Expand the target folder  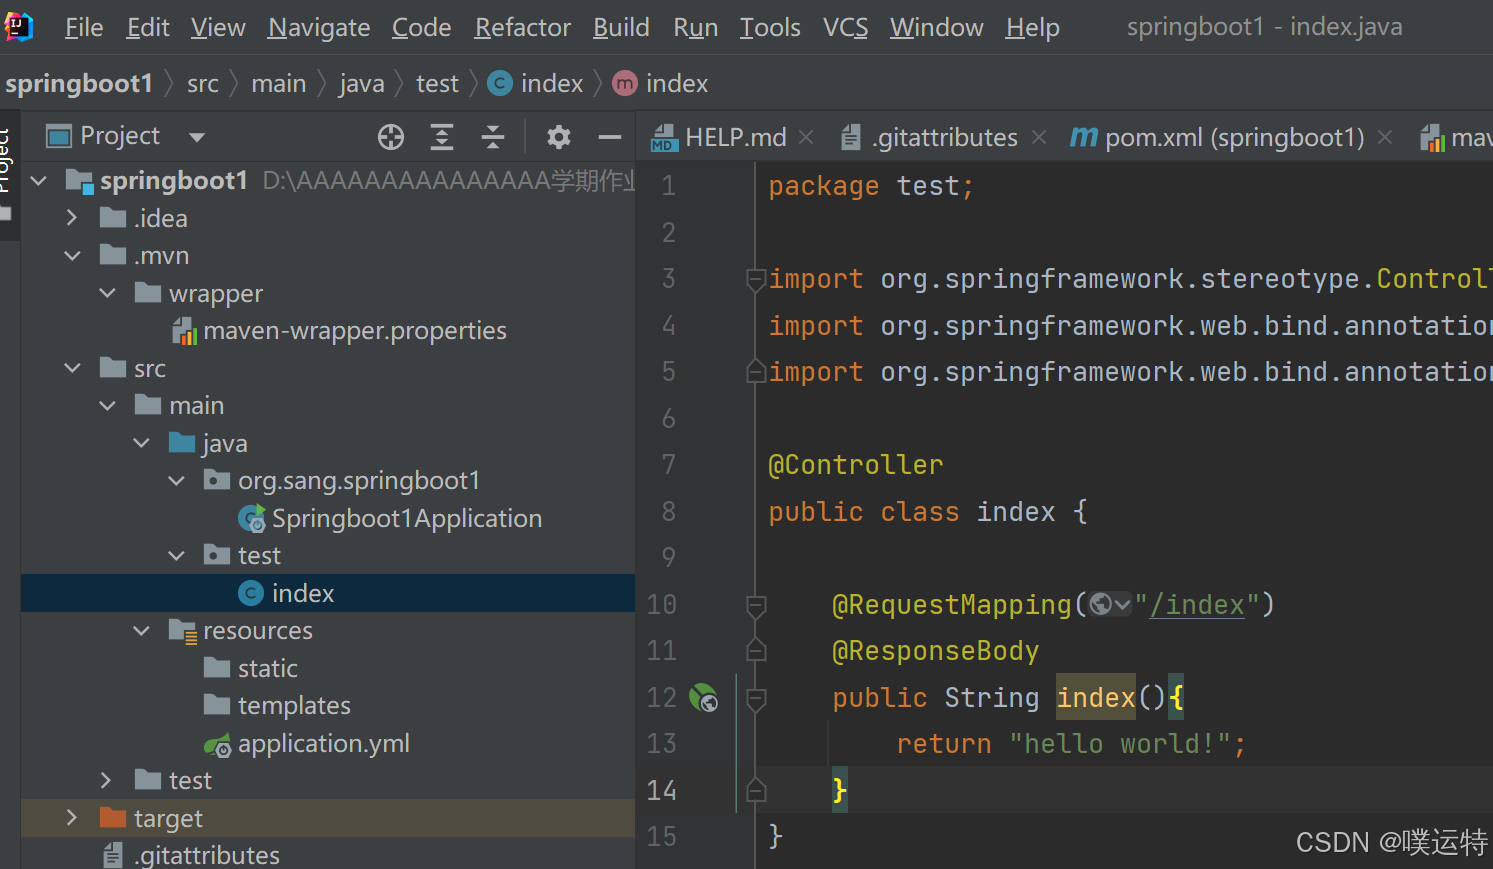pos(71,818)
